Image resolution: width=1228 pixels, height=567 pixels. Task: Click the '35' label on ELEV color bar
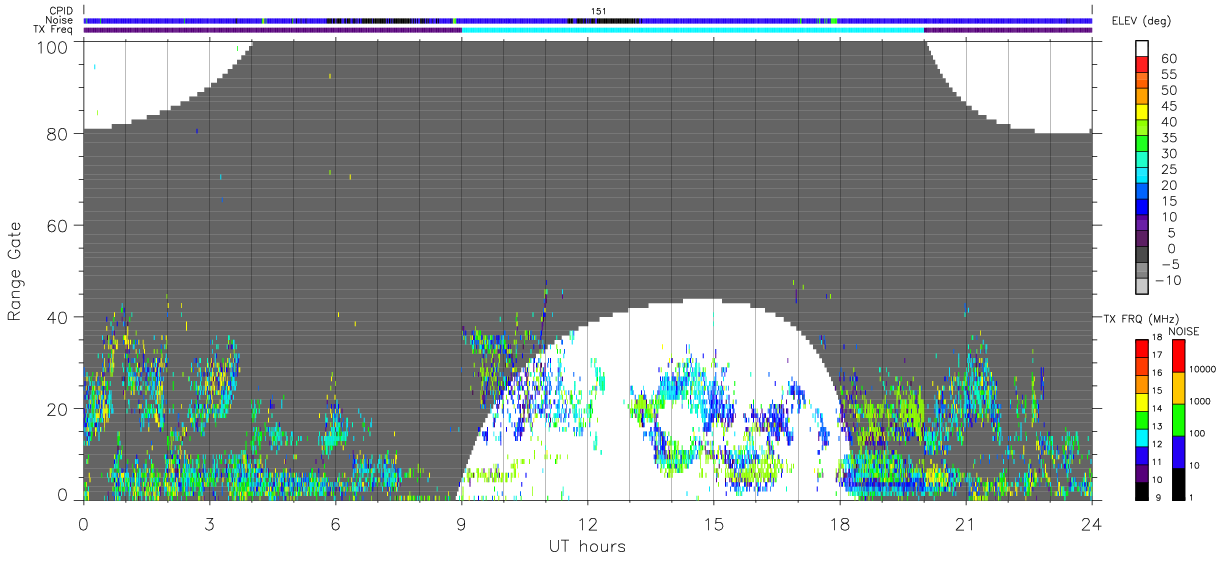click(x=1170, y=138)
